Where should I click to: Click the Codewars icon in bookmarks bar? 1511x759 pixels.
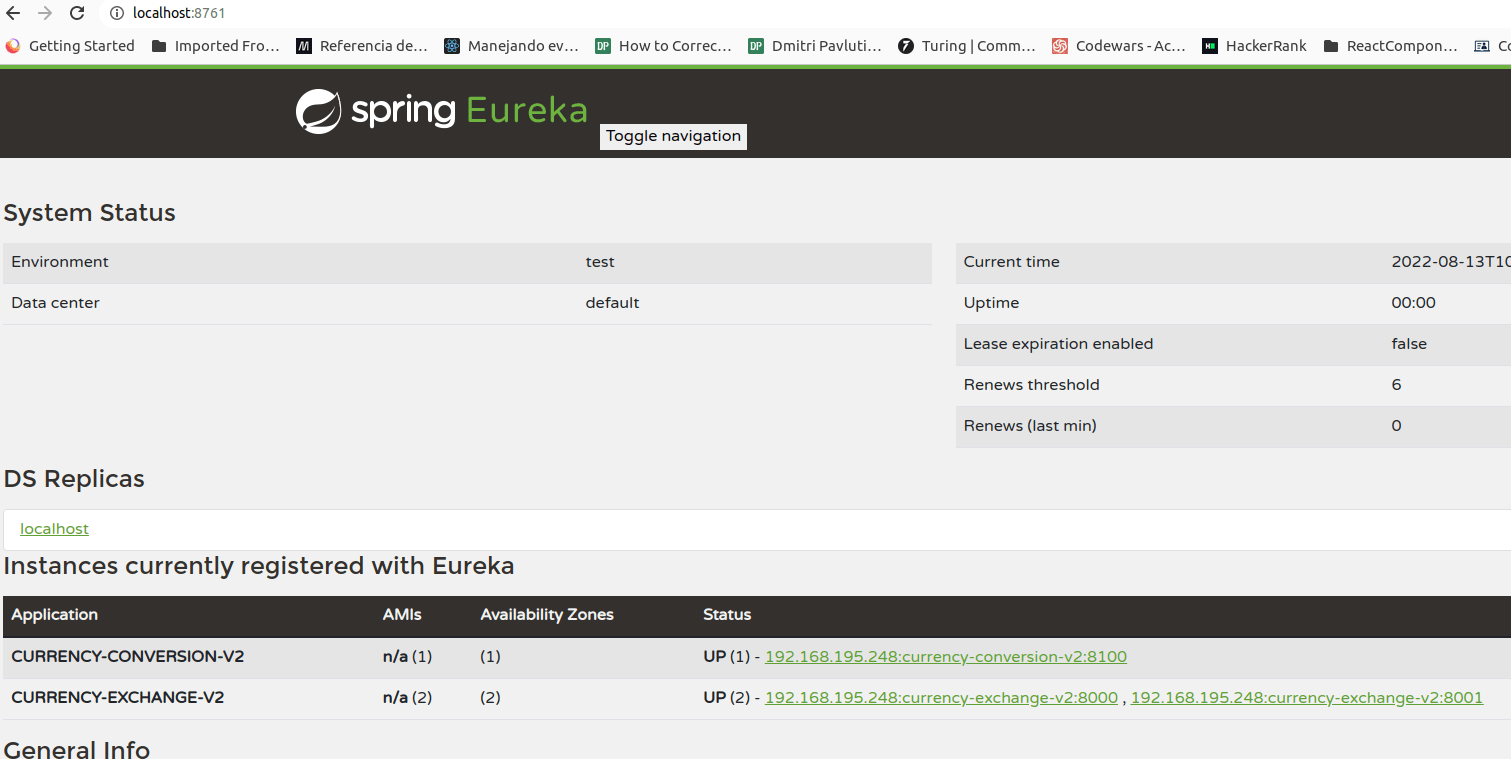(x=1060, y=46)
